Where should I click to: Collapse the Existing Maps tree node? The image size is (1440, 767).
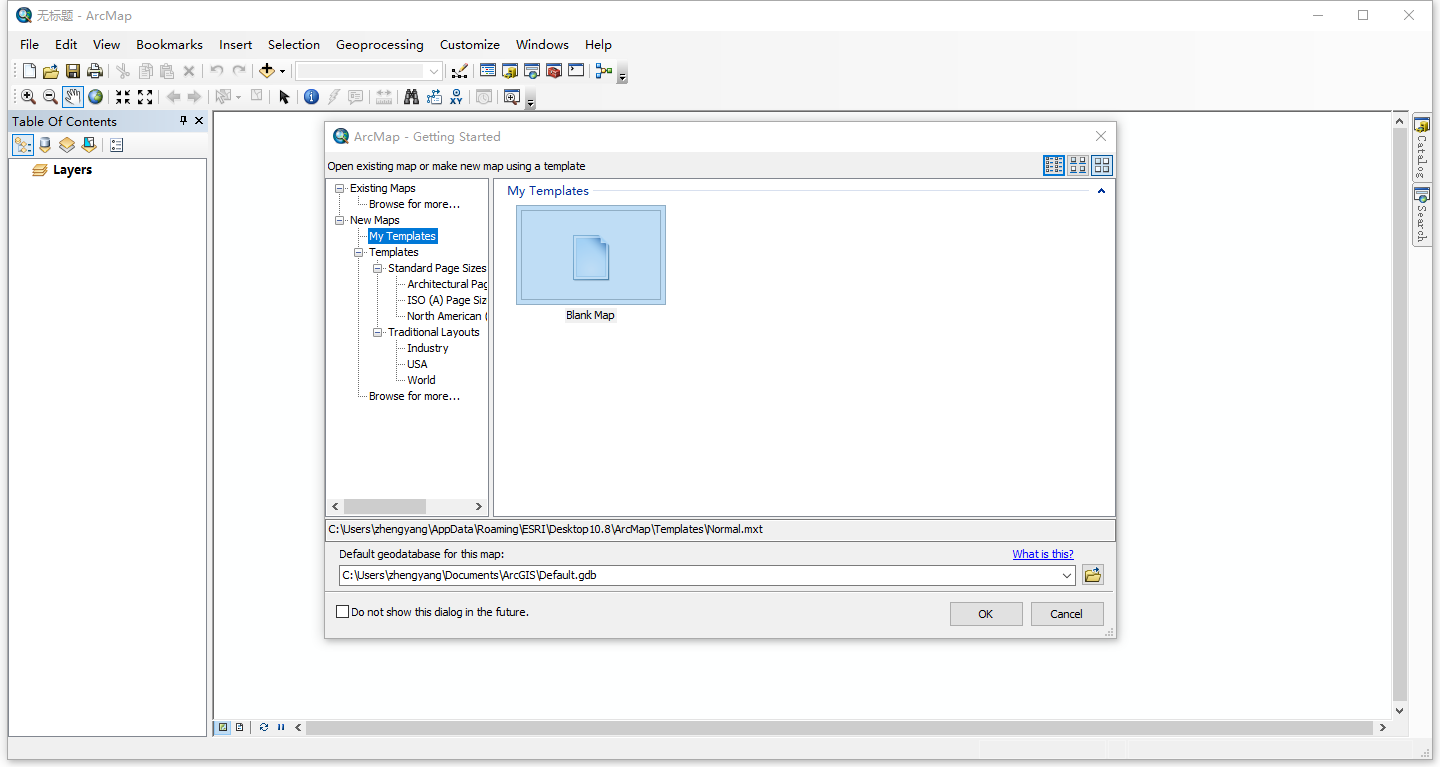click(340, 188)
